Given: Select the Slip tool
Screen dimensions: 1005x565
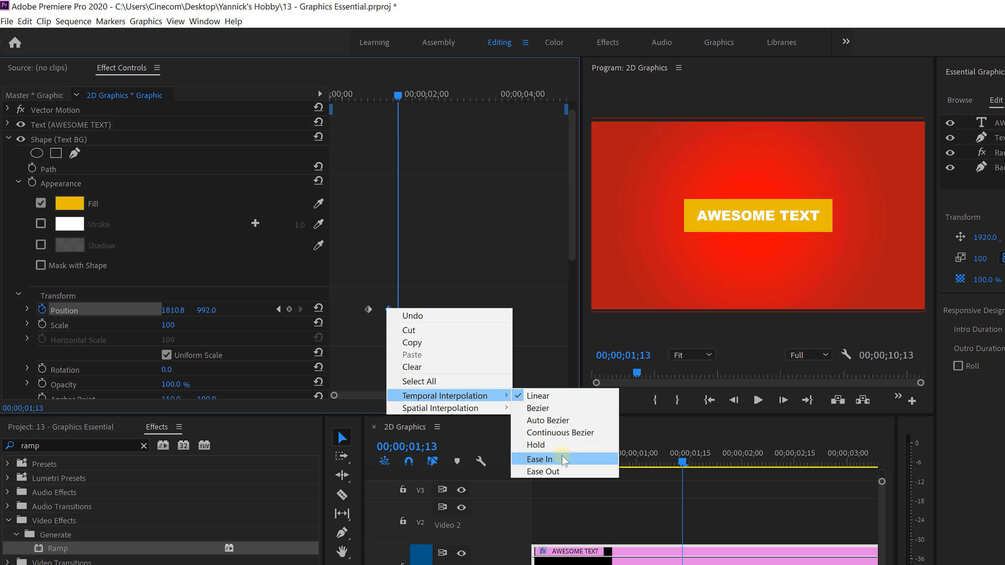Looking at the screenshot, I should click(x=342, y=513).
